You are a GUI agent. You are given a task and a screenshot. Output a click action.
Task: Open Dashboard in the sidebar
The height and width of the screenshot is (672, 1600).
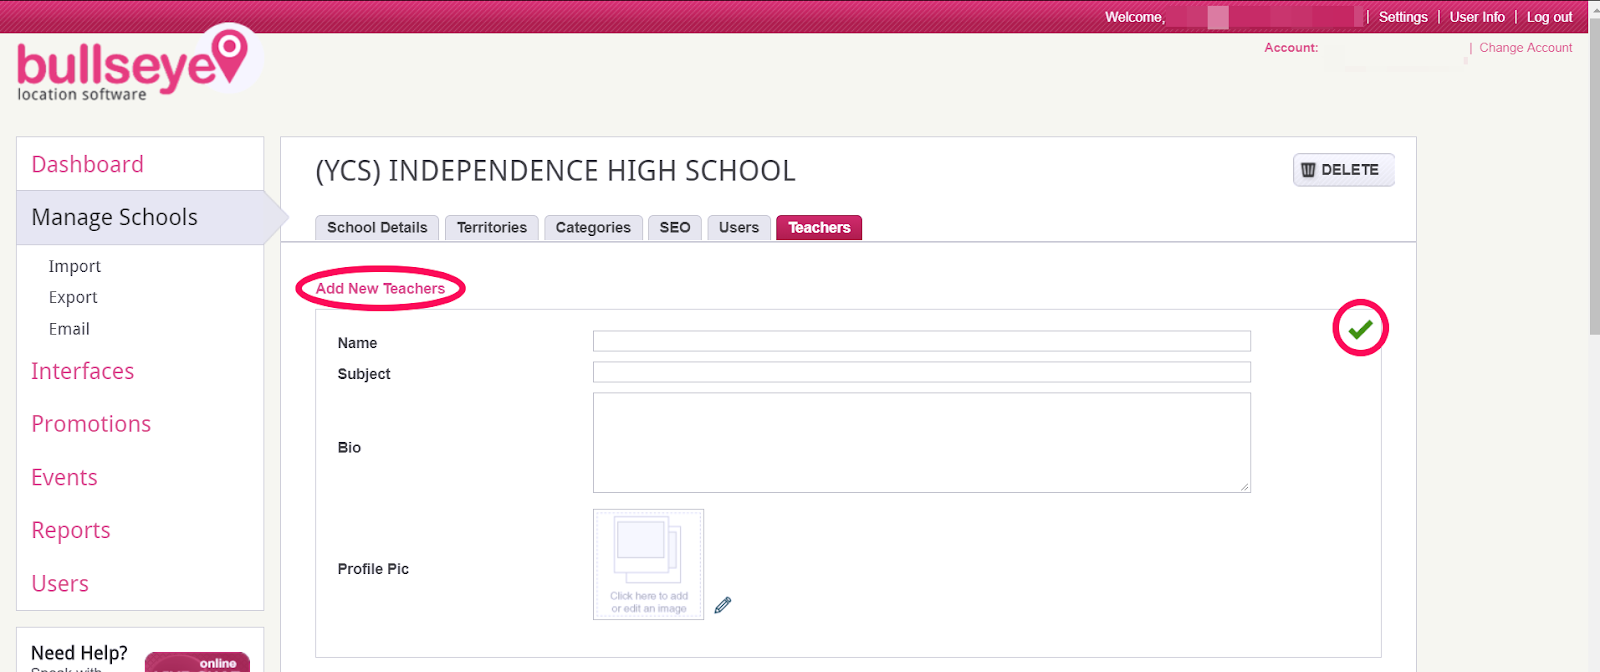[x=87, y=164]
